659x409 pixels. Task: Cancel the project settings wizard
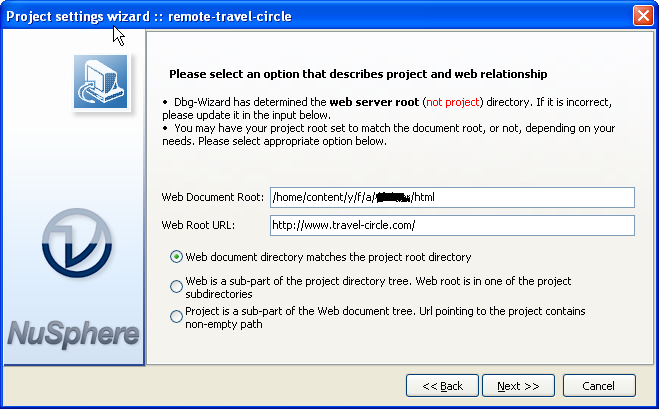click(598, 386)
